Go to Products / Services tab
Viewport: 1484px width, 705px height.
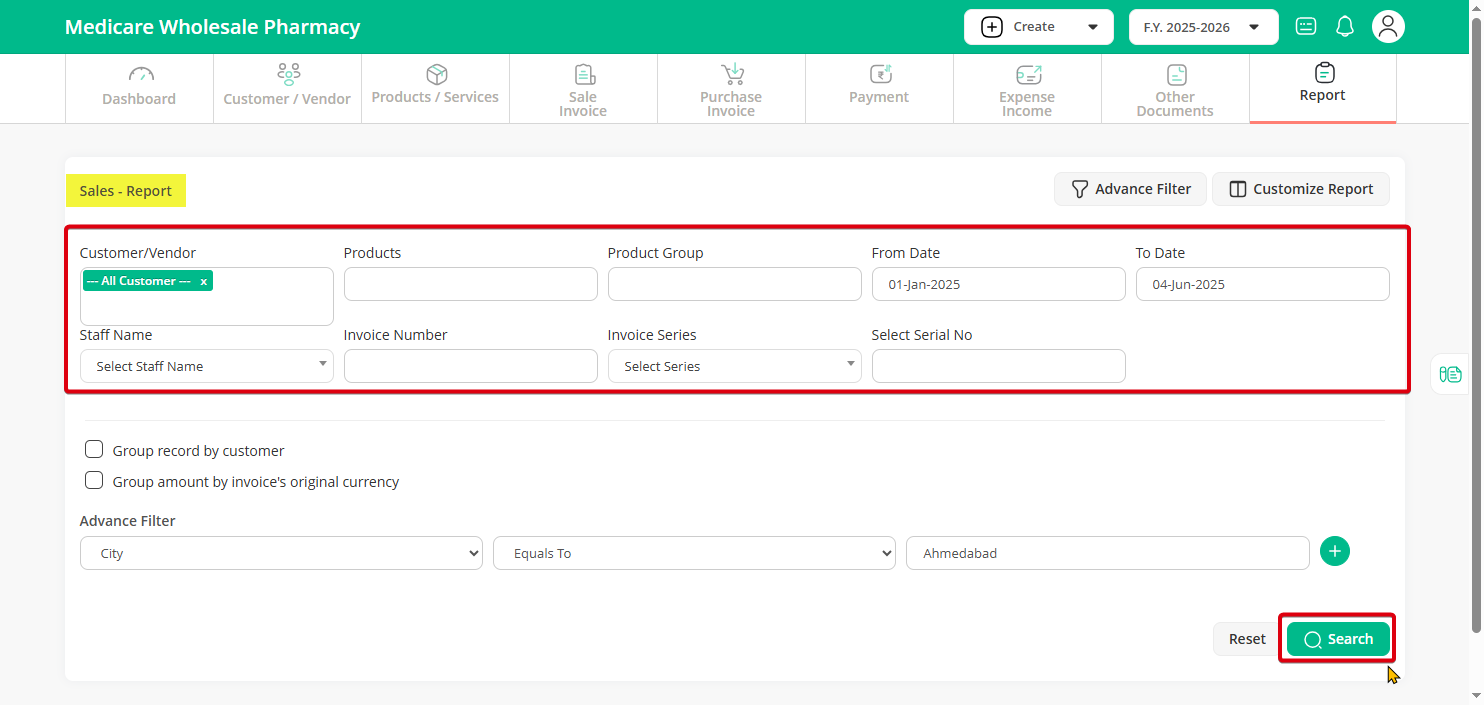click(435, 88)
